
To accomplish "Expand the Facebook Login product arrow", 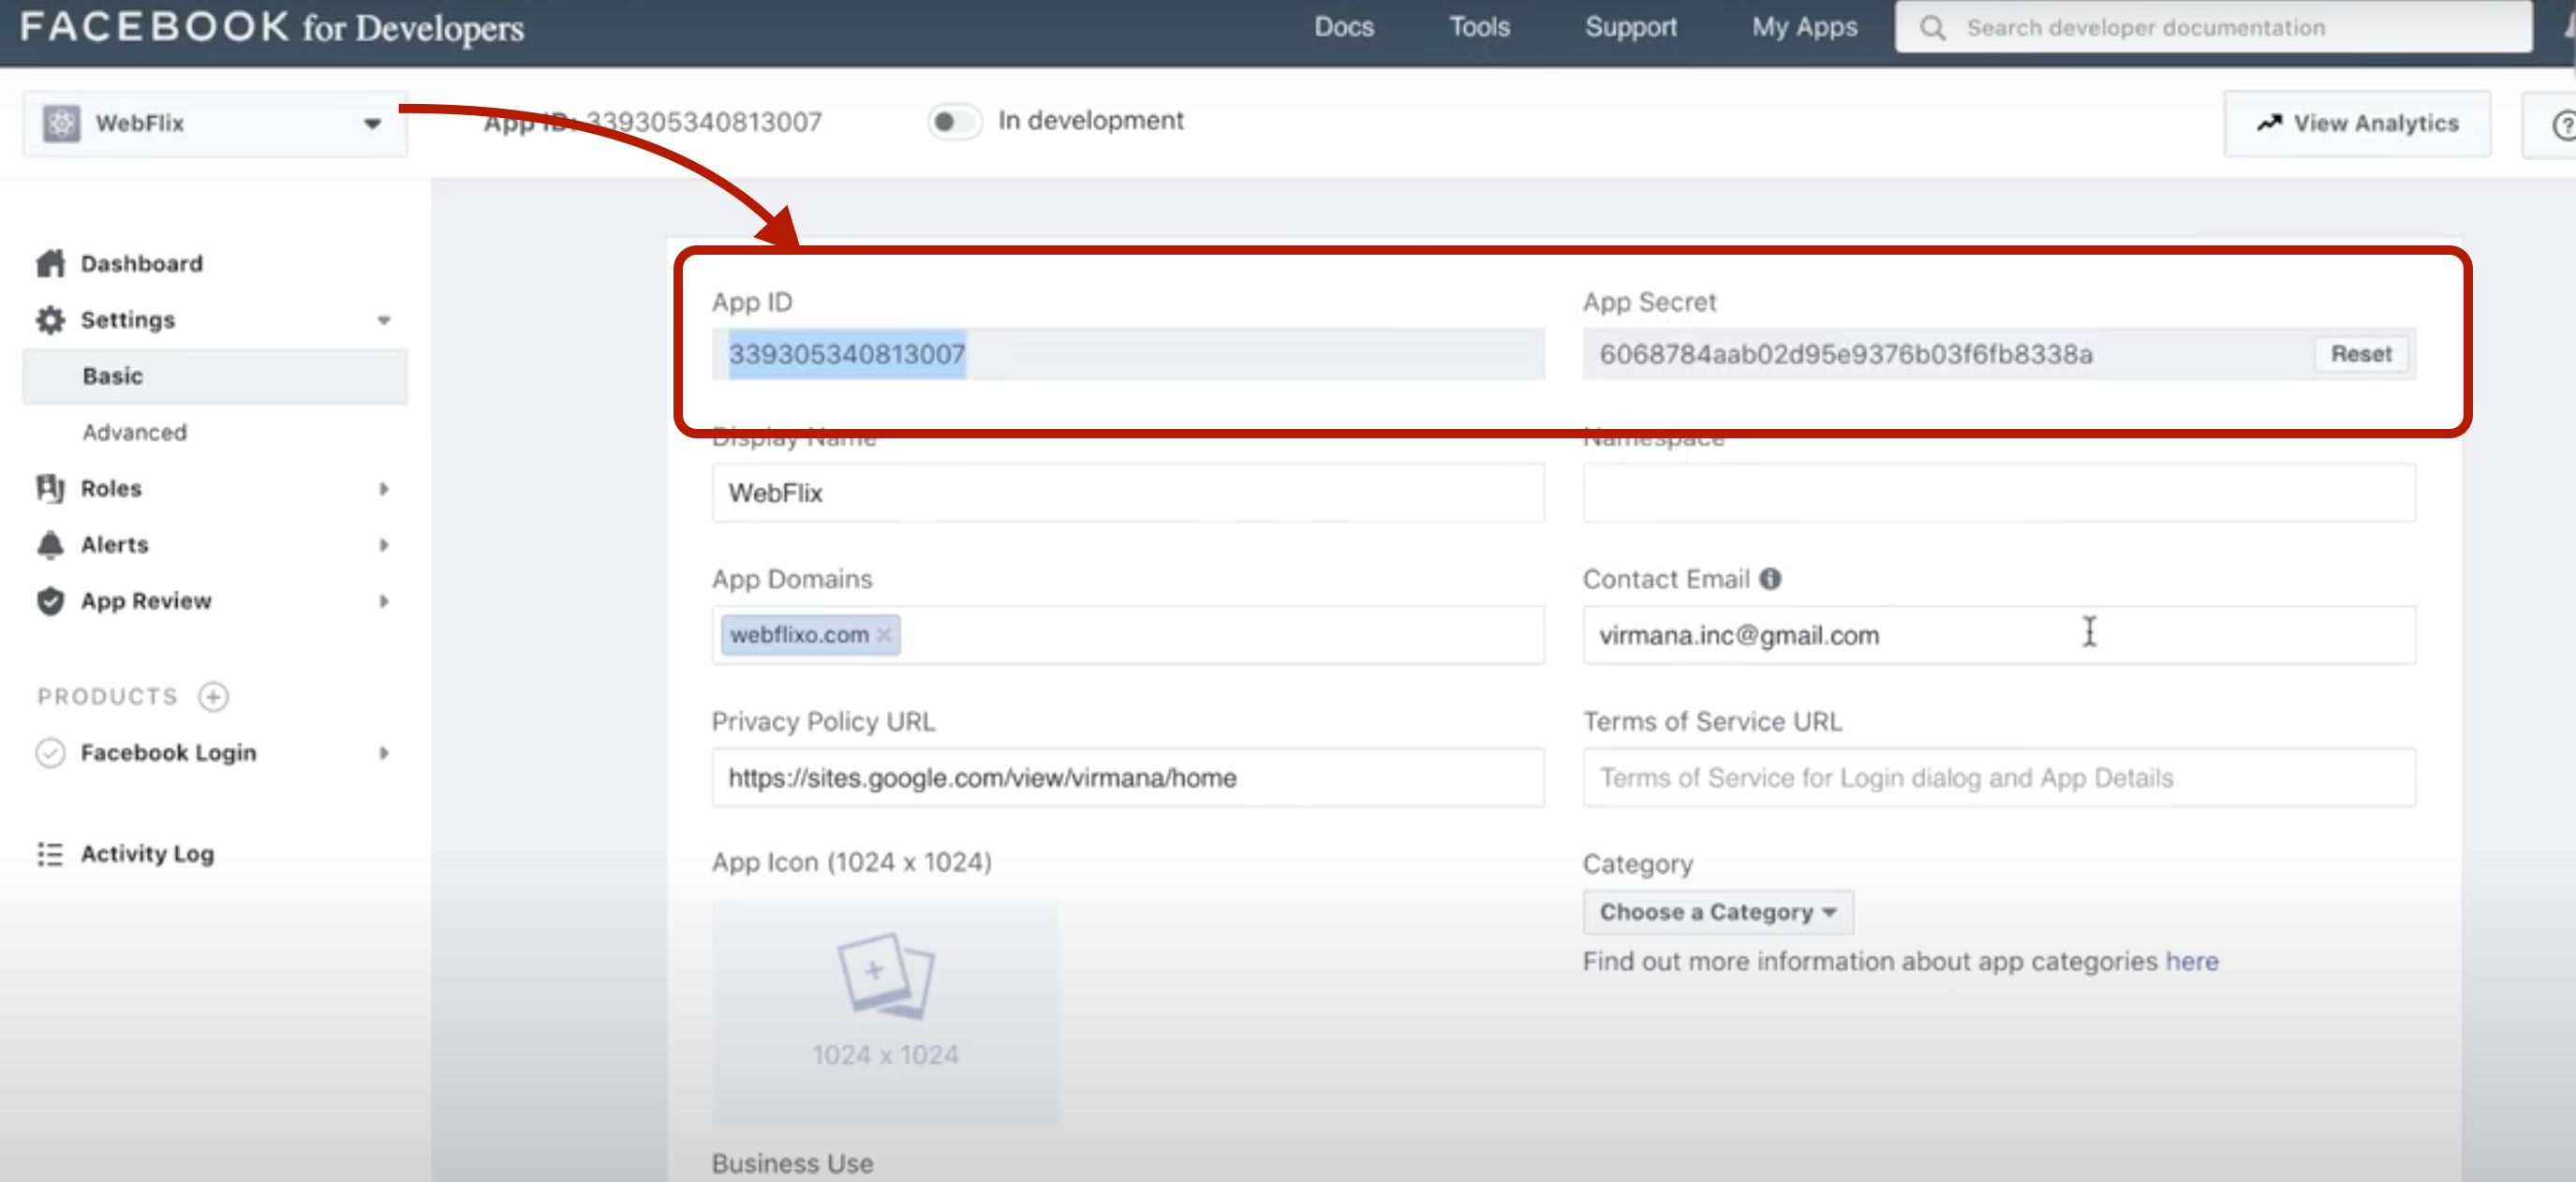I will coord(384,753).
